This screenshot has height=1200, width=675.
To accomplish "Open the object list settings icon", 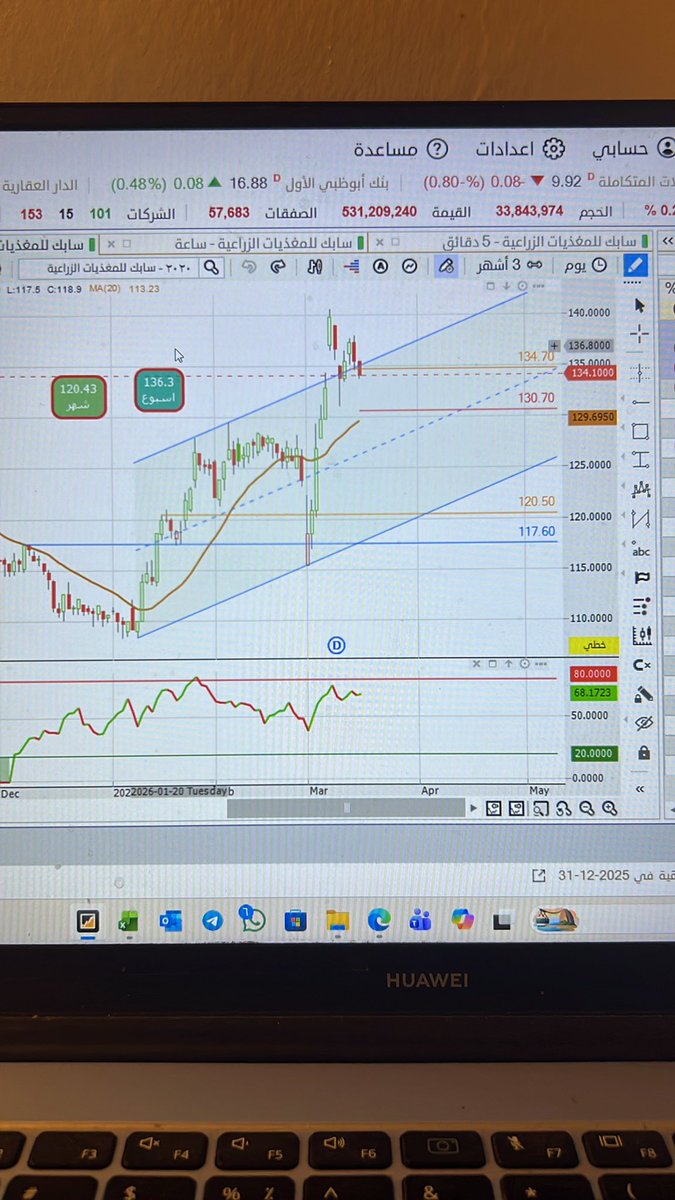I will tap(641, 607).
